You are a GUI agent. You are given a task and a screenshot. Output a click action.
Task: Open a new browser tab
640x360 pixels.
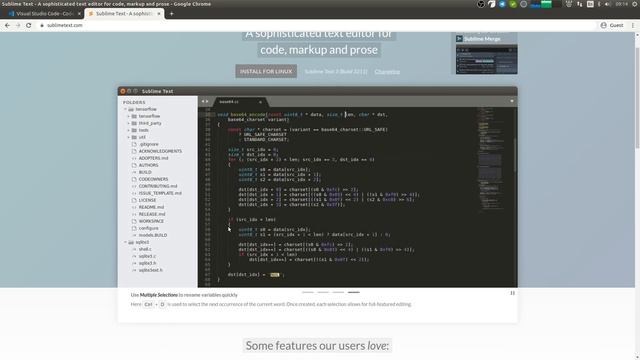(171, 13)
